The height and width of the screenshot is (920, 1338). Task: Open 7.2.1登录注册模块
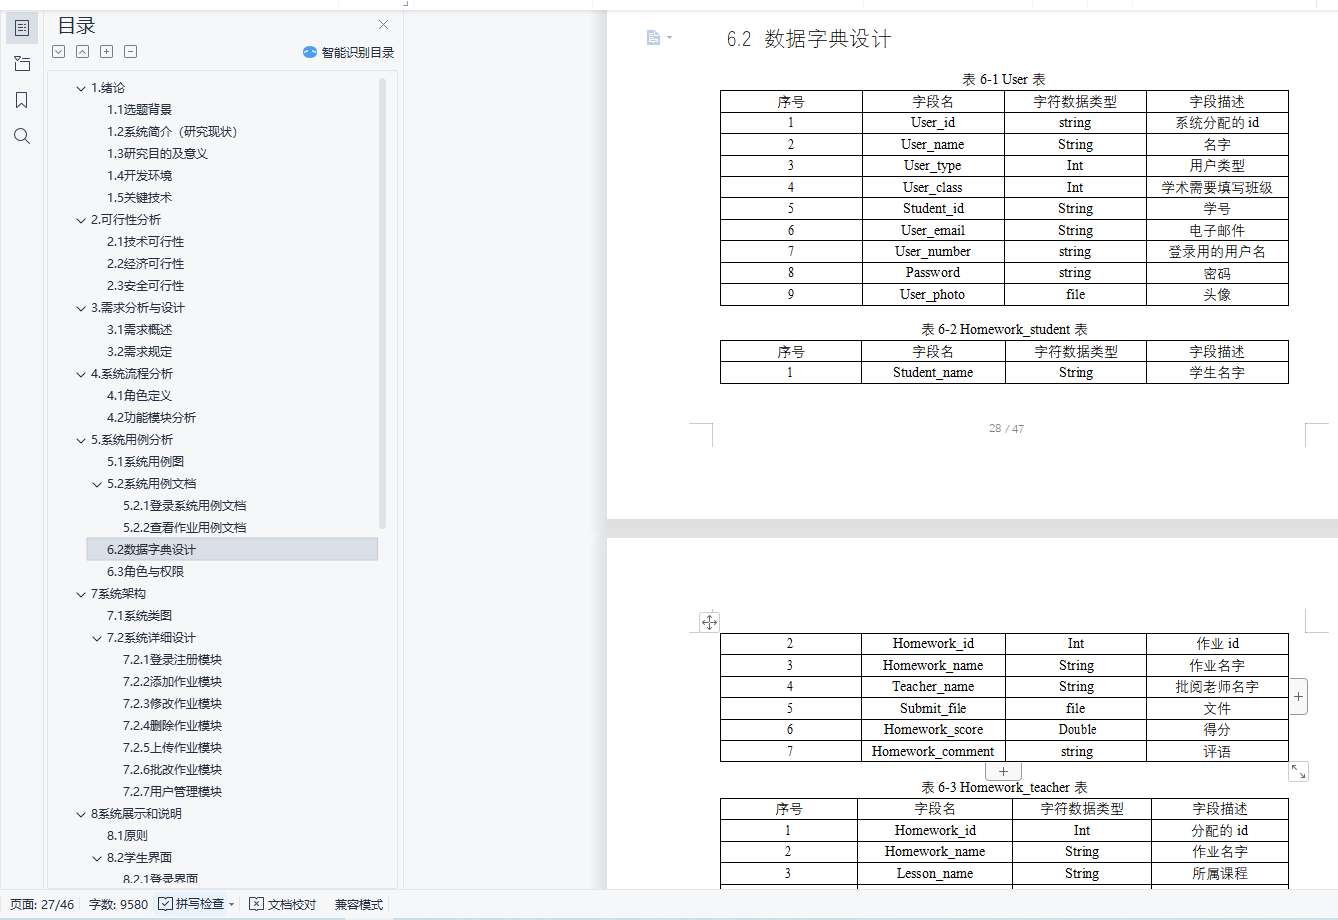172,660
